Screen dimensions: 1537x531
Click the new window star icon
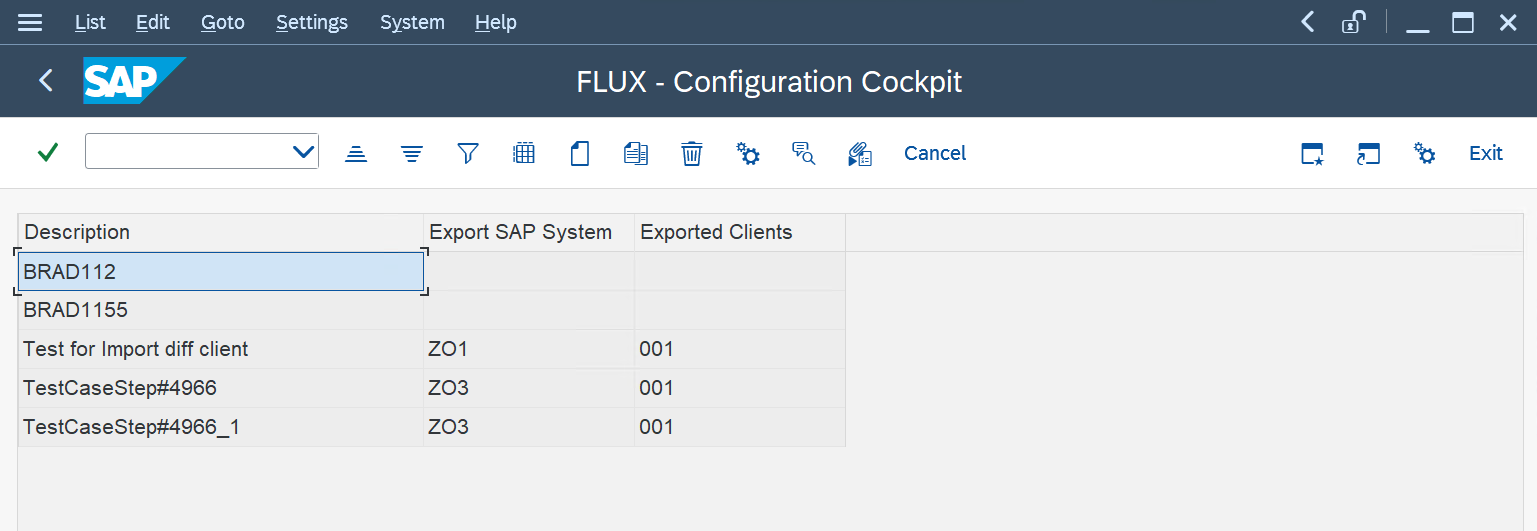pos(1312,153)
